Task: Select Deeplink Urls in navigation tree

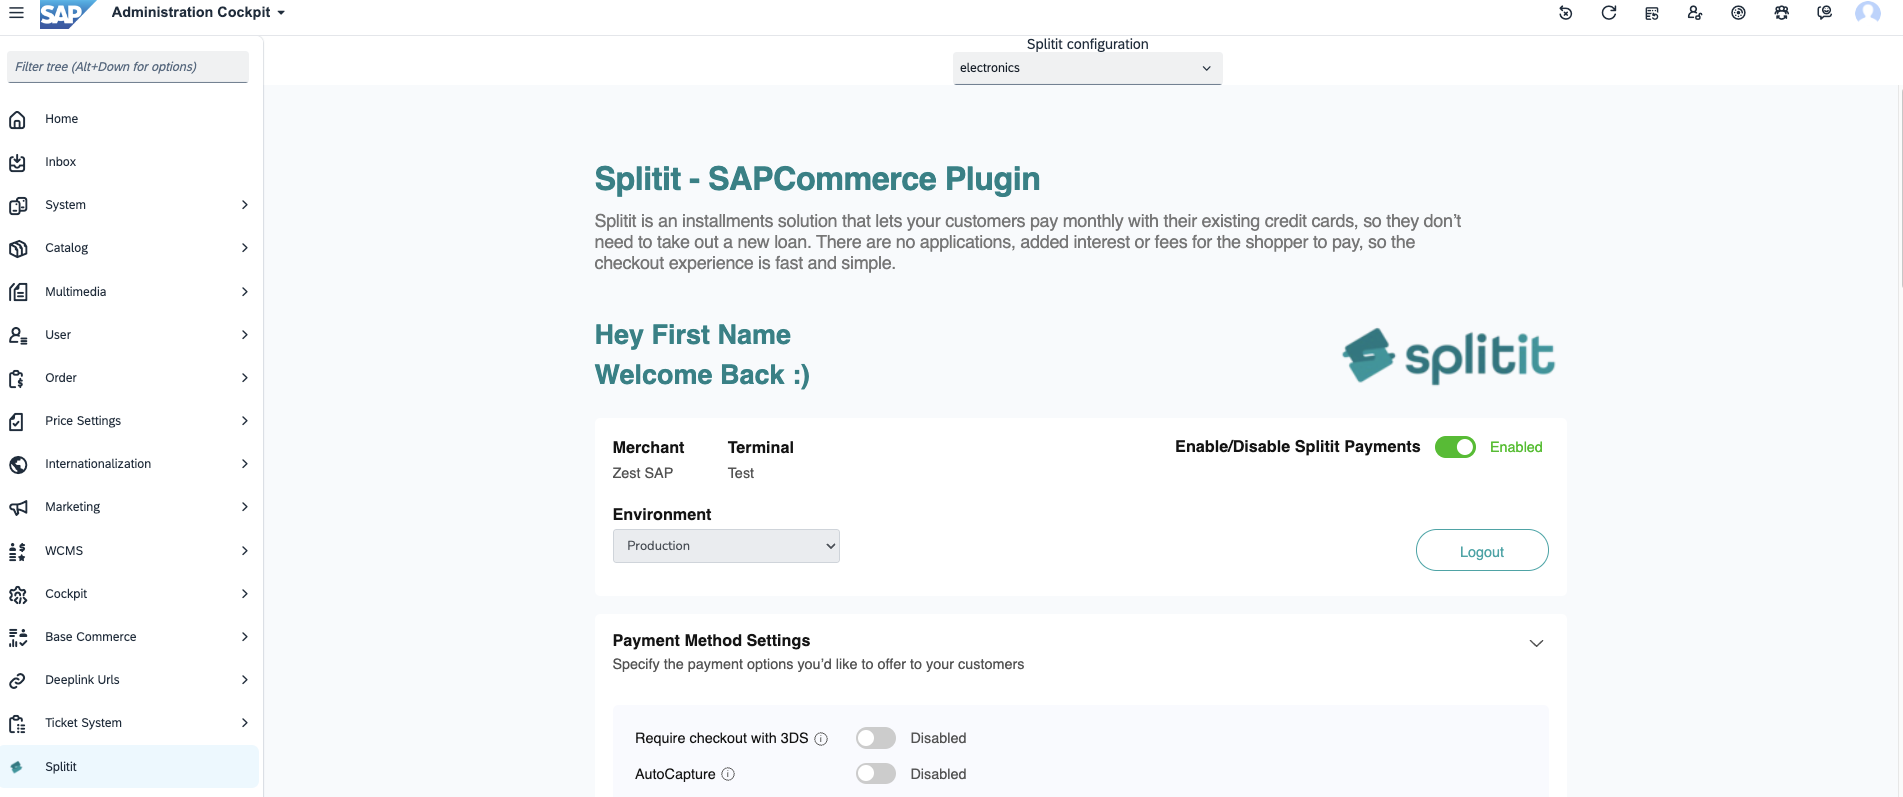Action: [82, 680]
